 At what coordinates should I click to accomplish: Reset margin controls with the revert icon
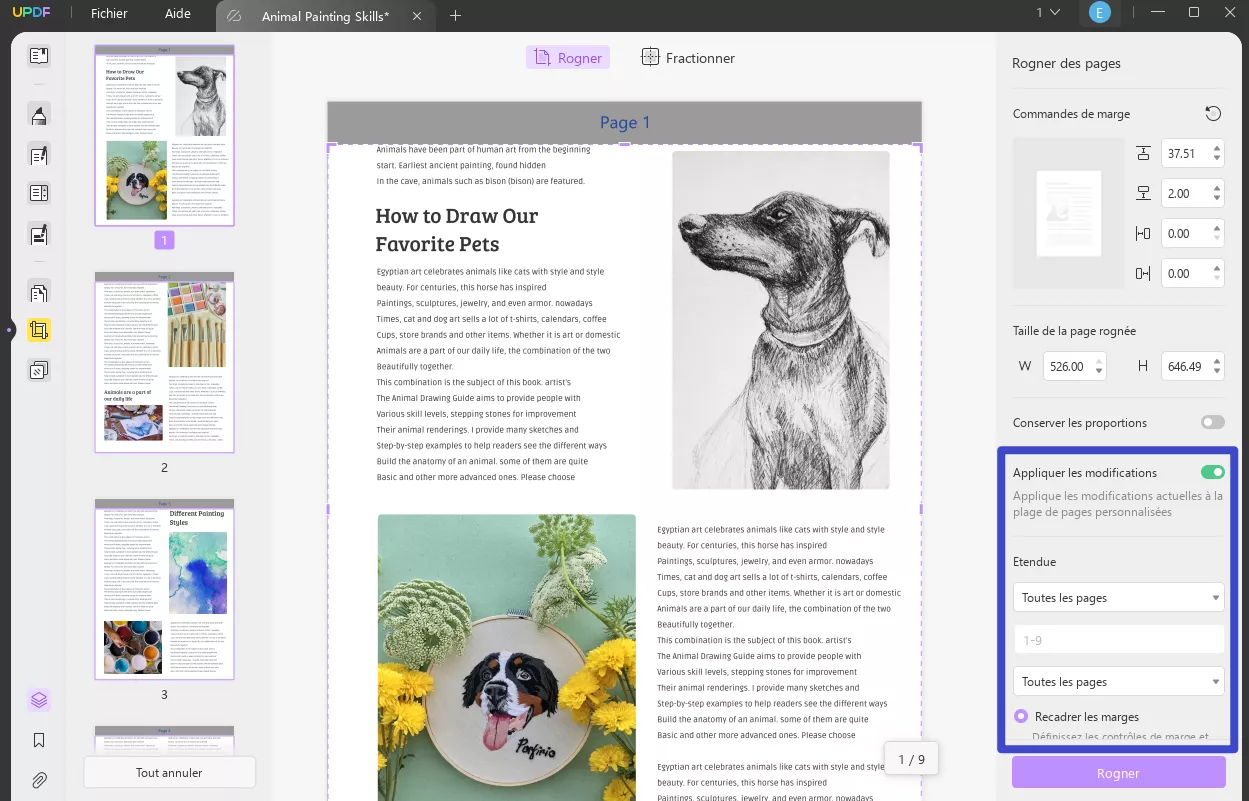1213,114
